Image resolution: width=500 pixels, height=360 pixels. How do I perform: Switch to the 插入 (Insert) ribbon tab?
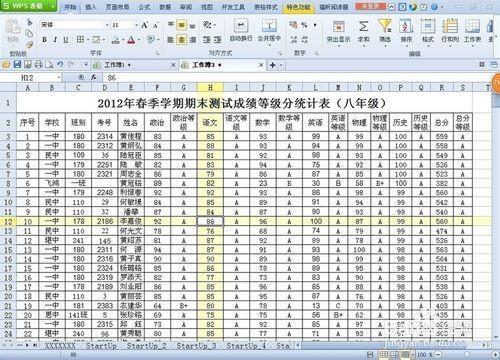point(91,7)
